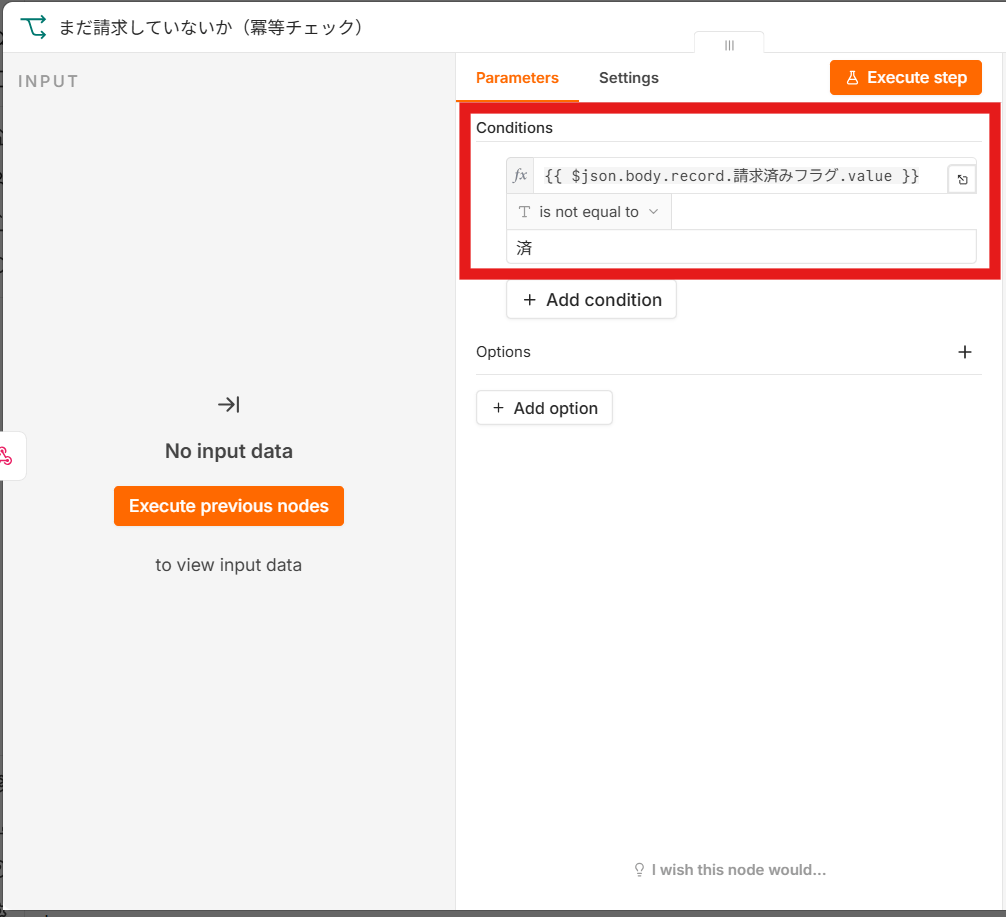
Task: Click the 'I wish this node would...' link
Action: (x=738, y=870)
